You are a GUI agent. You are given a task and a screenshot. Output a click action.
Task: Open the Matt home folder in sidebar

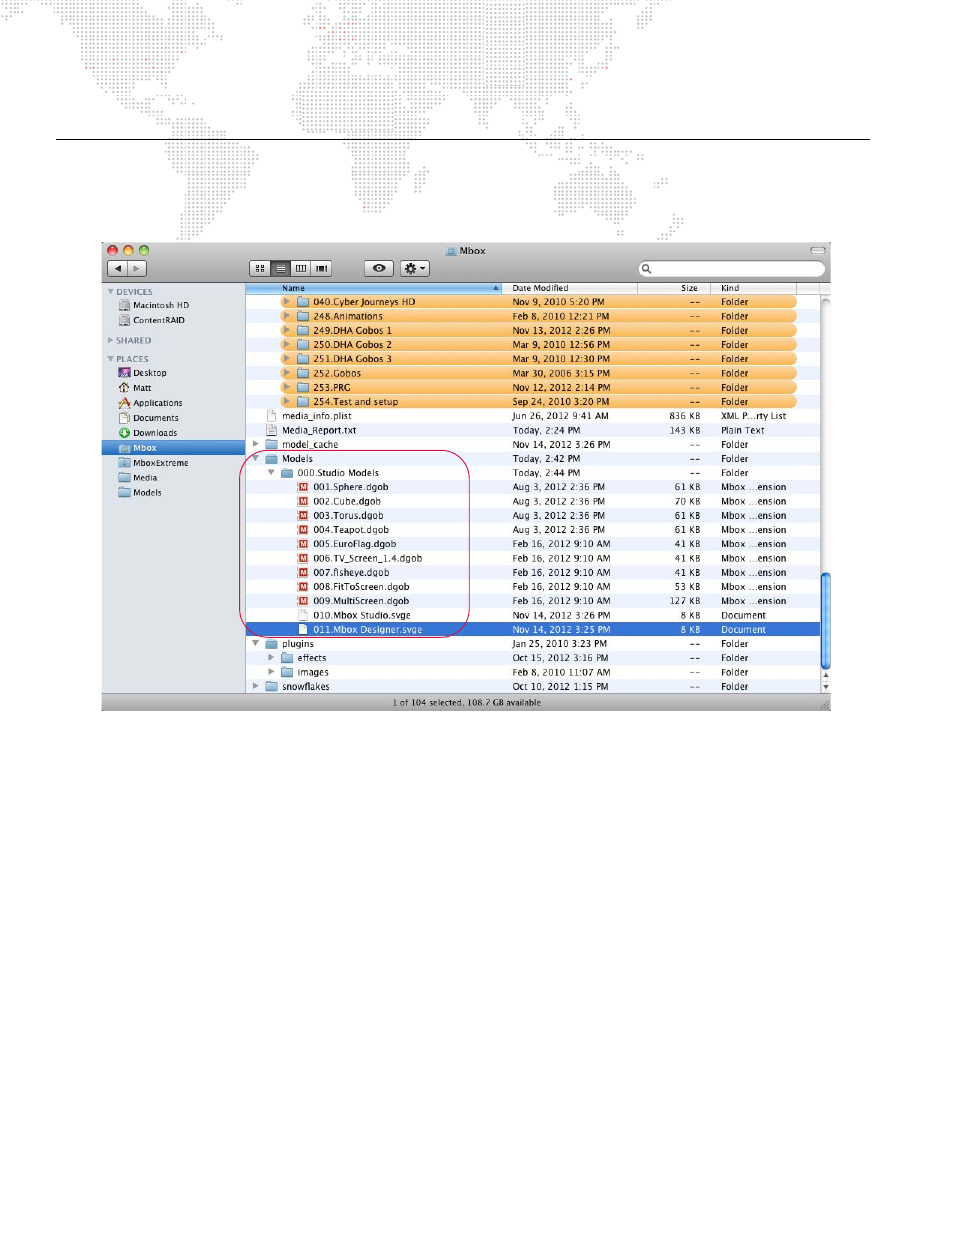[142, 388]
